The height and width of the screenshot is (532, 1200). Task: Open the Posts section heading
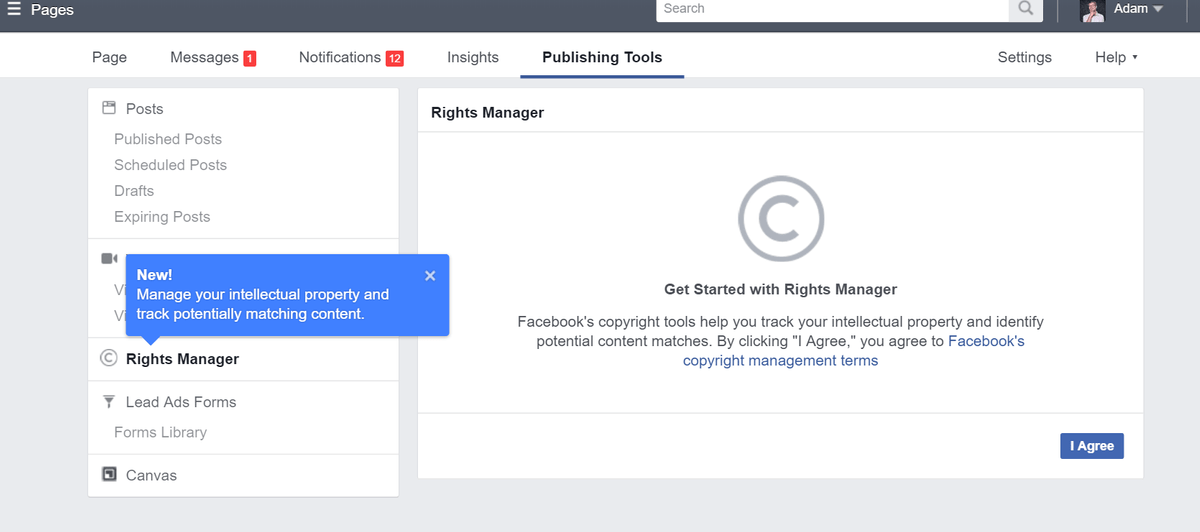tap(144, 109)
